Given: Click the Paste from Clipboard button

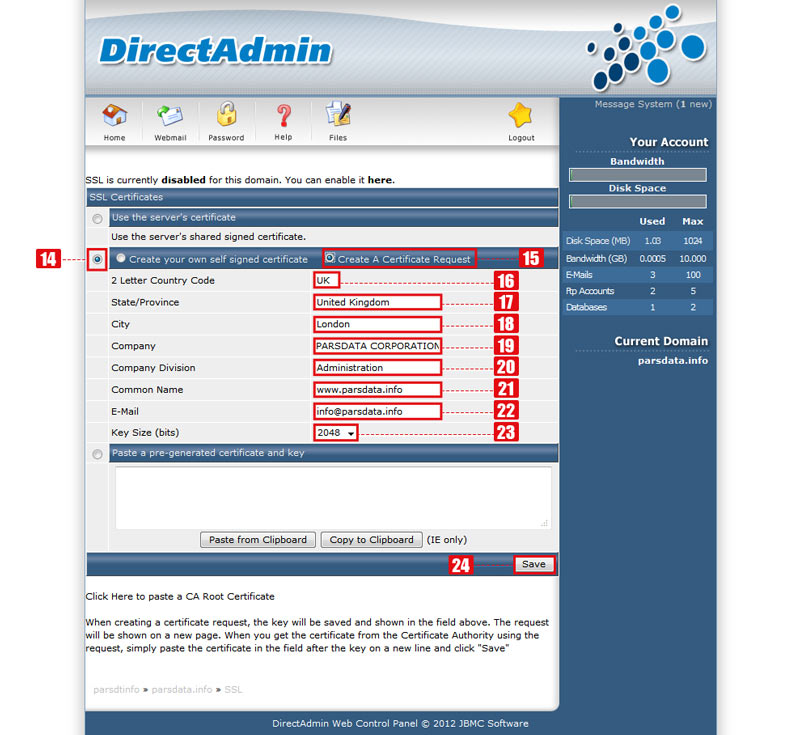Looking at the screenshot, I should click(258, 540).
